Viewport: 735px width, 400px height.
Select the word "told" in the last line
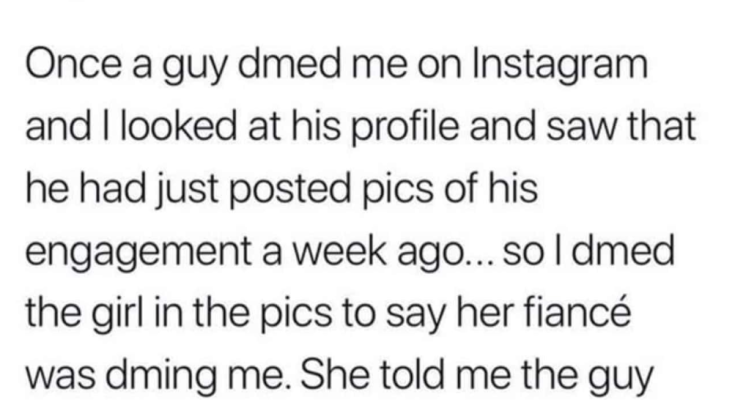pyautogui.click(x=408, y=374)
